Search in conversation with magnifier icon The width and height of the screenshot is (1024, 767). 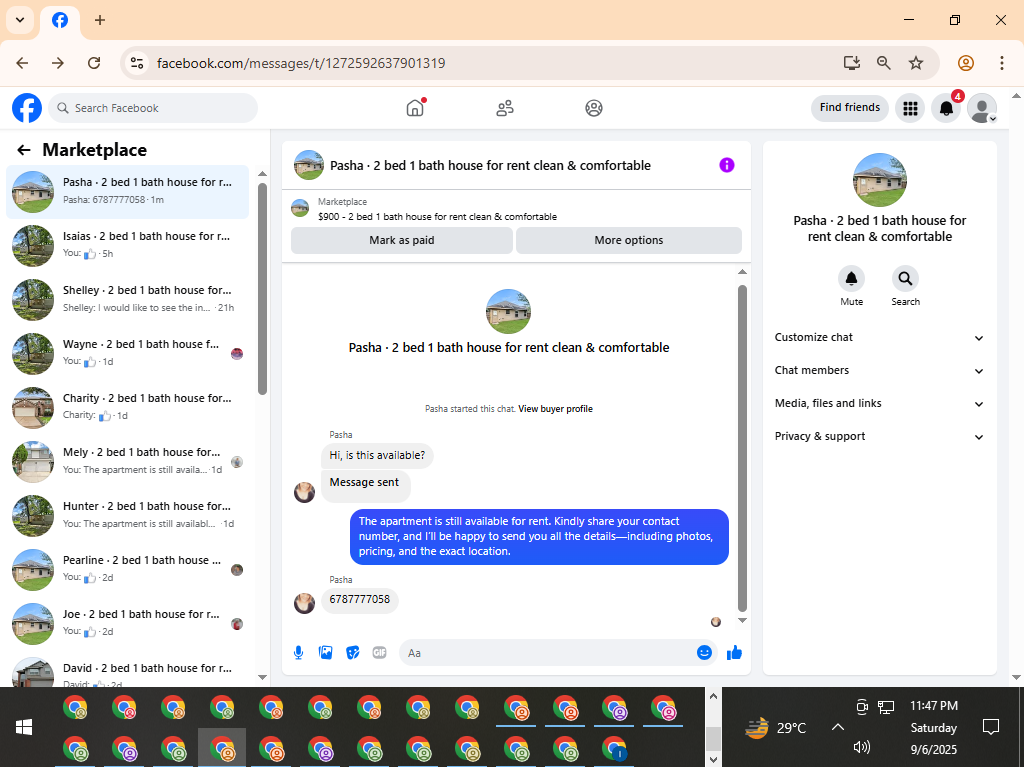click(x=905, y=279)
